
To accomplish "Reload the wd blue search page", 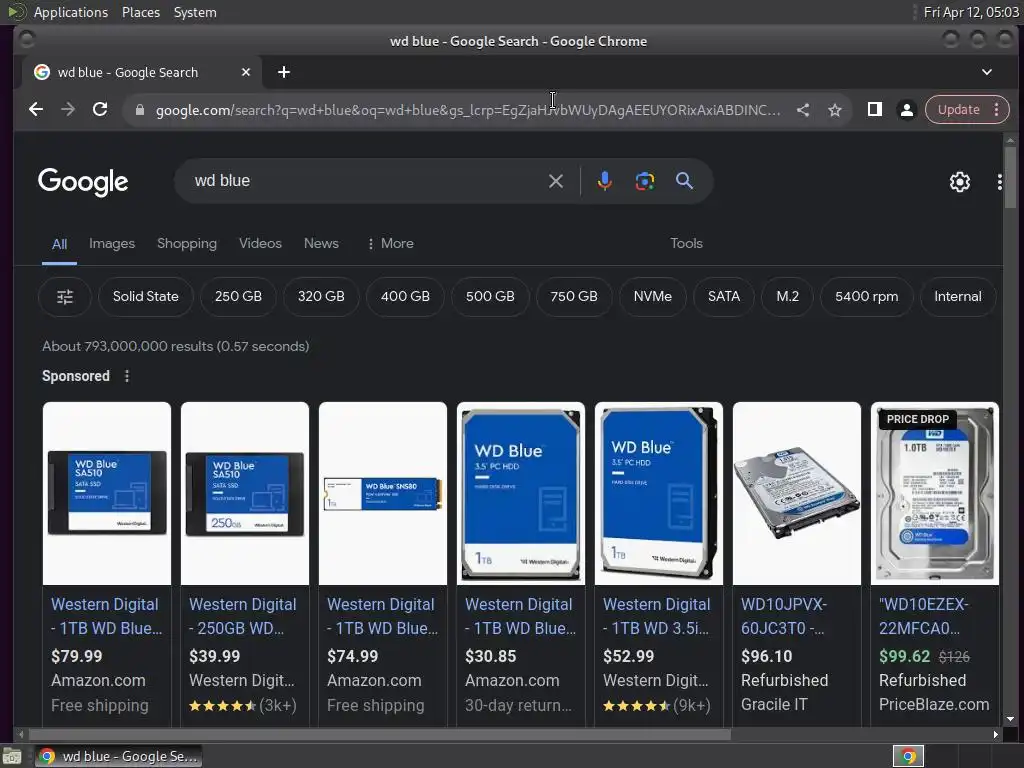I will [100, 110].
